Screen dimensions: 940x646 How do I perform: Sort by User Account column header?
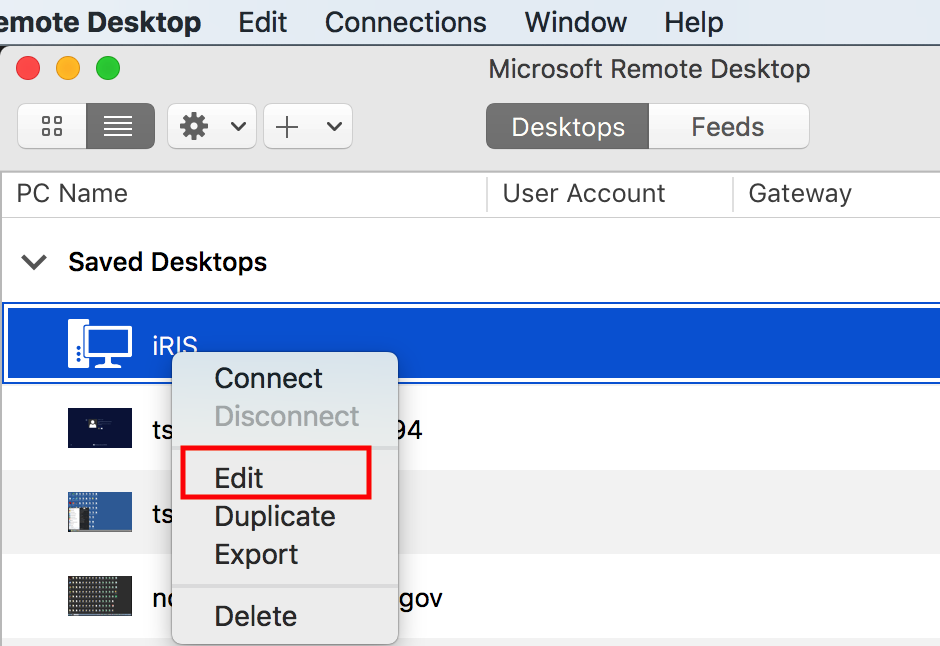point(610,194)
